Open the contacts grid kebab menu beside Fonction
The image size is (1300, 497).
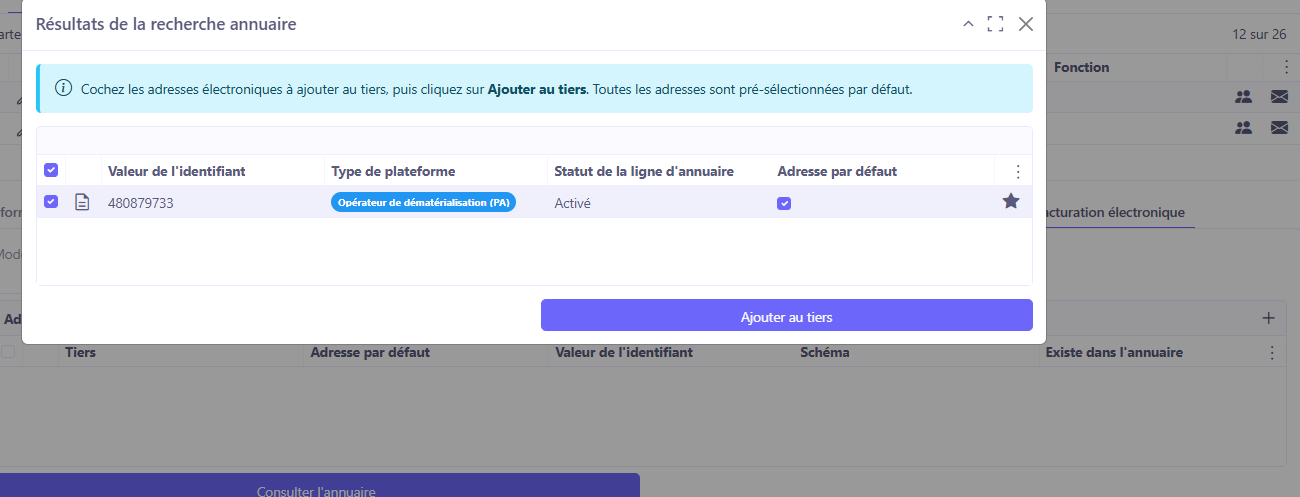[1285, 67]
